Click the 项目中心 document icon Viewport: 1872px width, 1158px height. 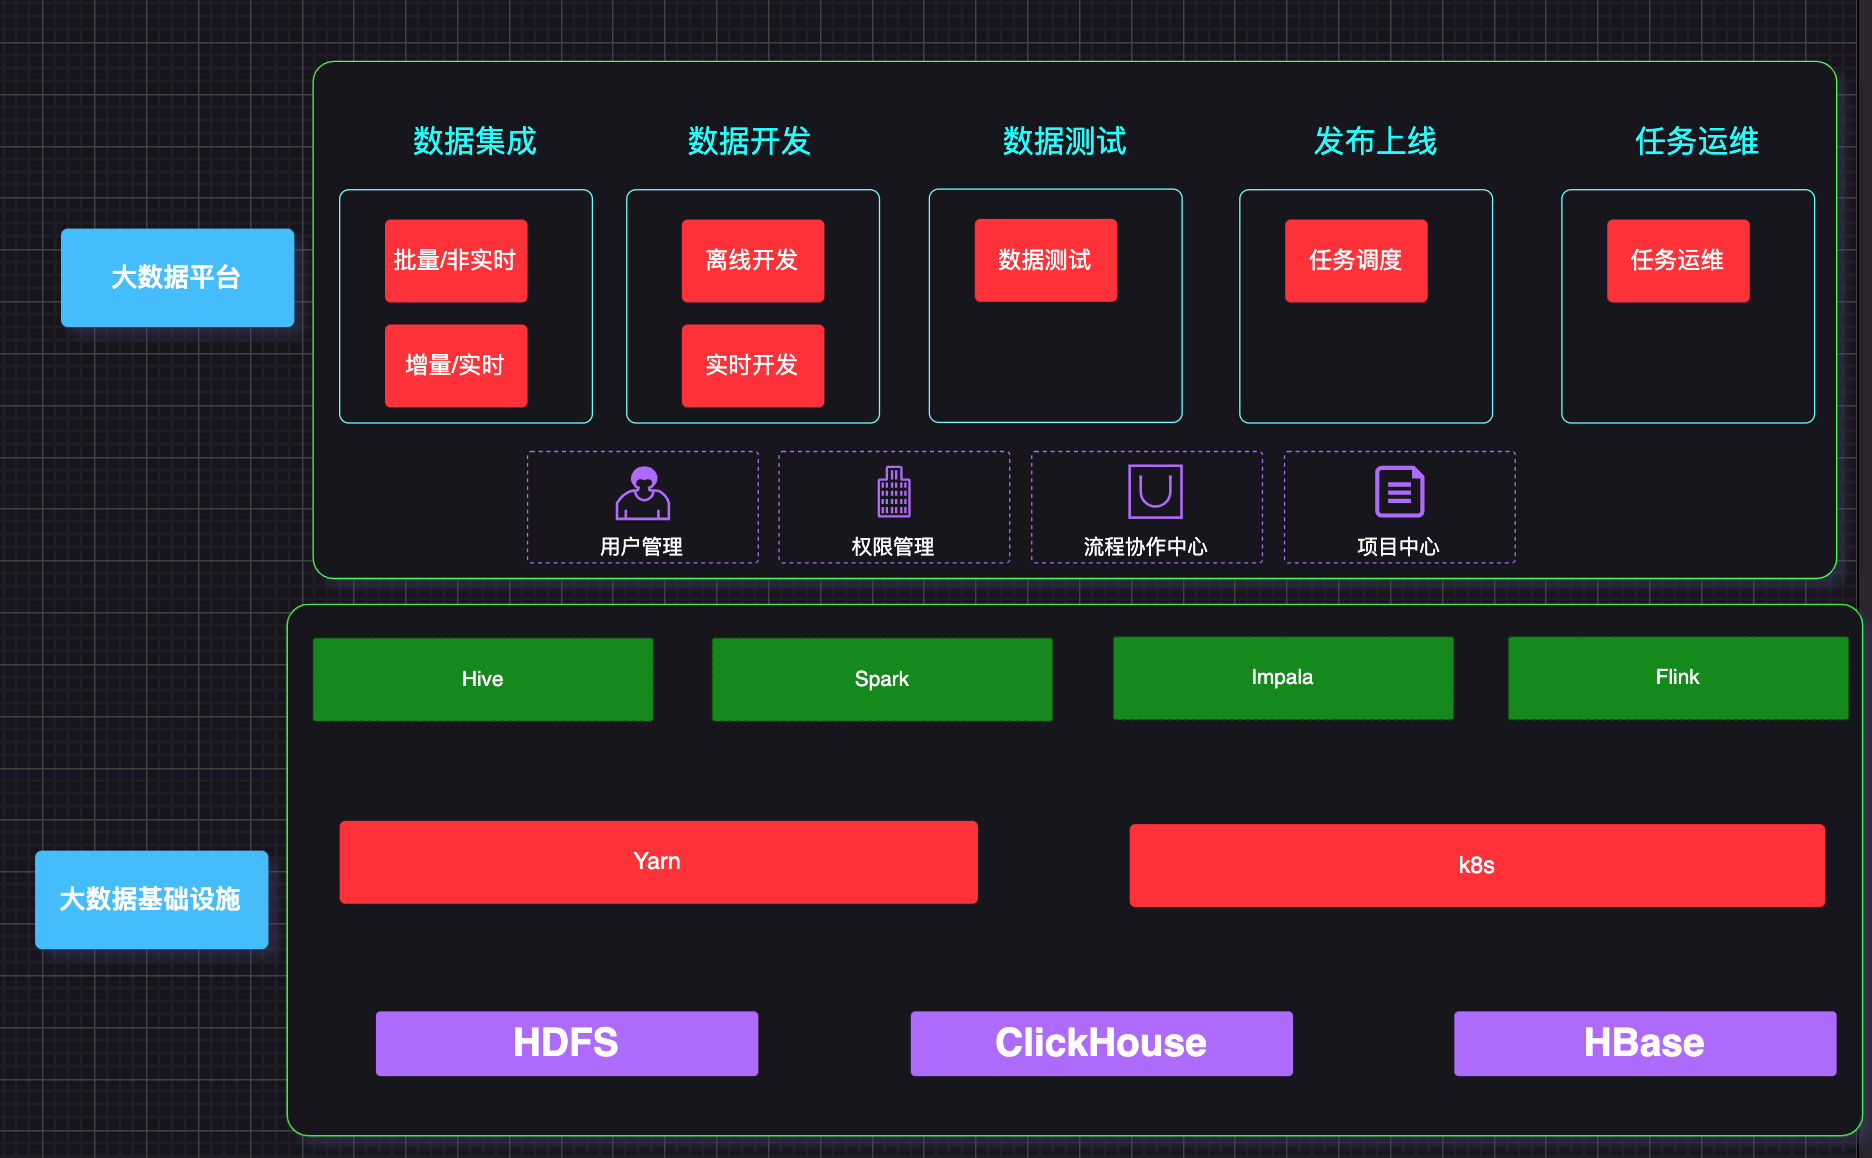[1400, 492]
